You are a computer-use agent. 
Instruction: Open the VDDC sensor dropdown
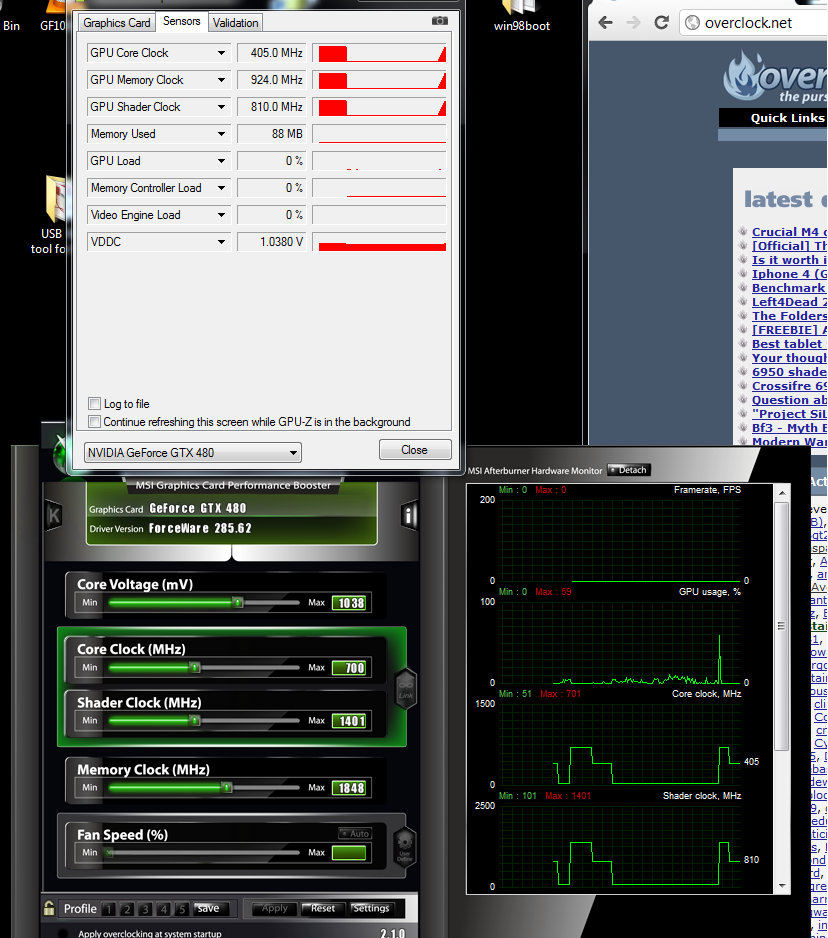(221, 242)
